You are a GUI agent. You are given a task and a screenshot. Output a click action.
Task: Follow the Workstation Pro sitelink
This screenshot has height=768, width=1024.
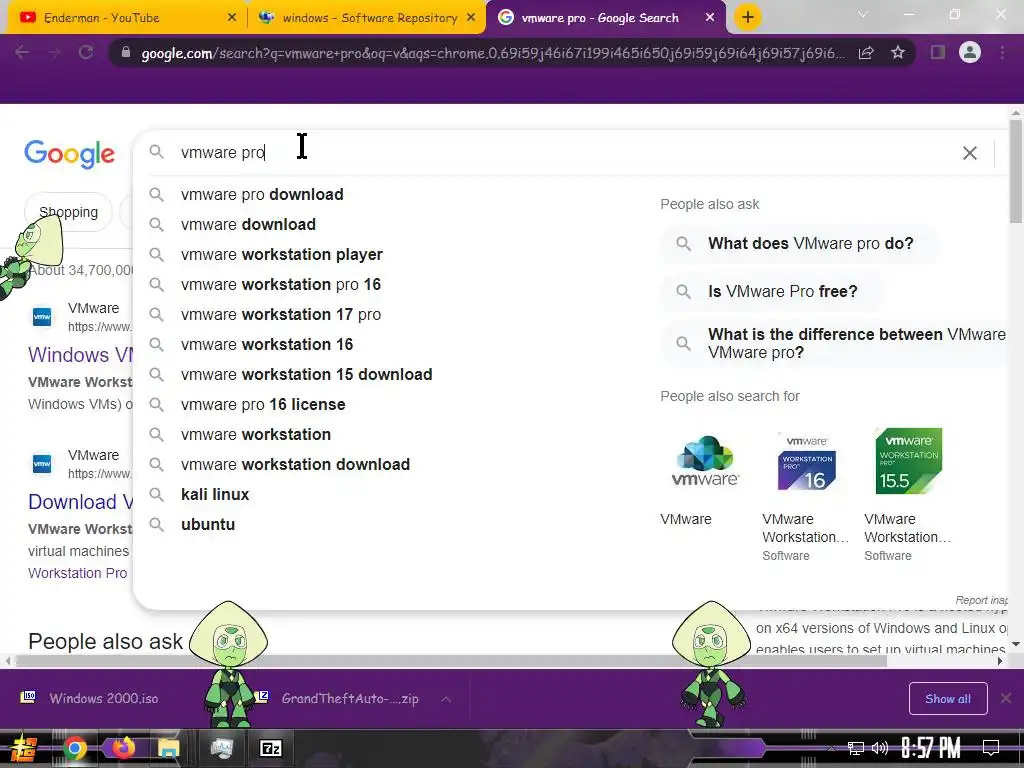(x=77, y=573)
